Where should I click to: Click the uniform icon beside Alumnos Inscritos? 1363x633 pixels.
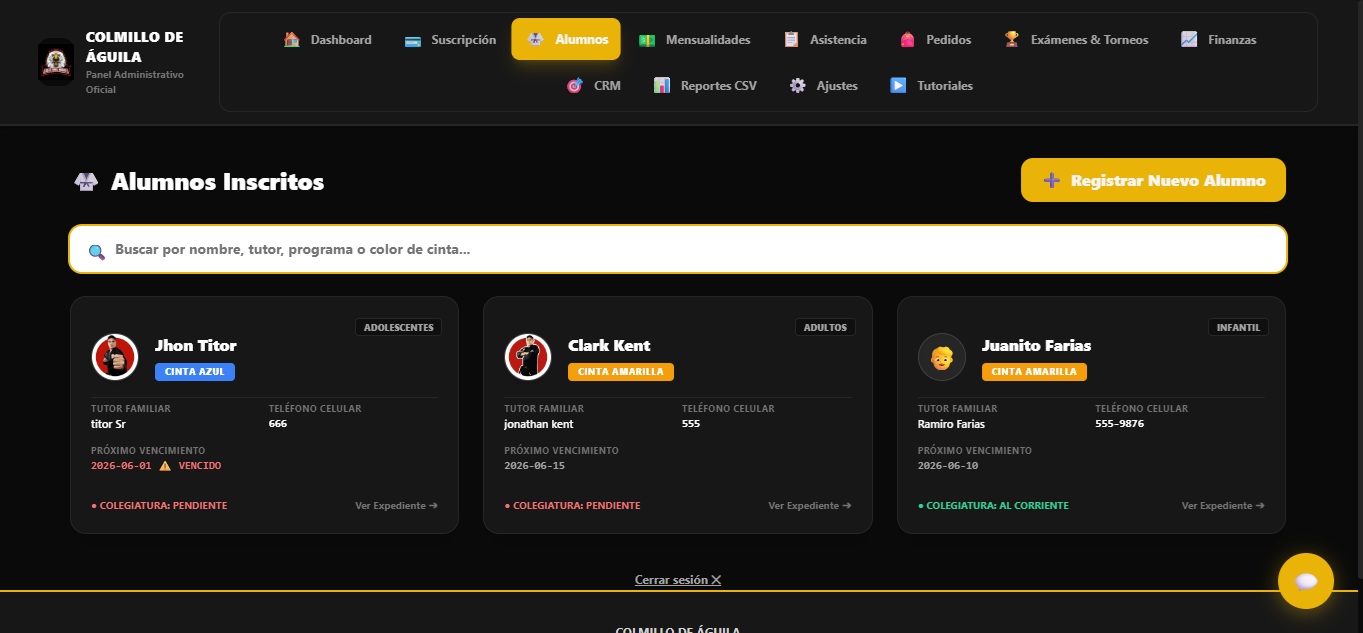pyautogui.click(x=86, y=182)
